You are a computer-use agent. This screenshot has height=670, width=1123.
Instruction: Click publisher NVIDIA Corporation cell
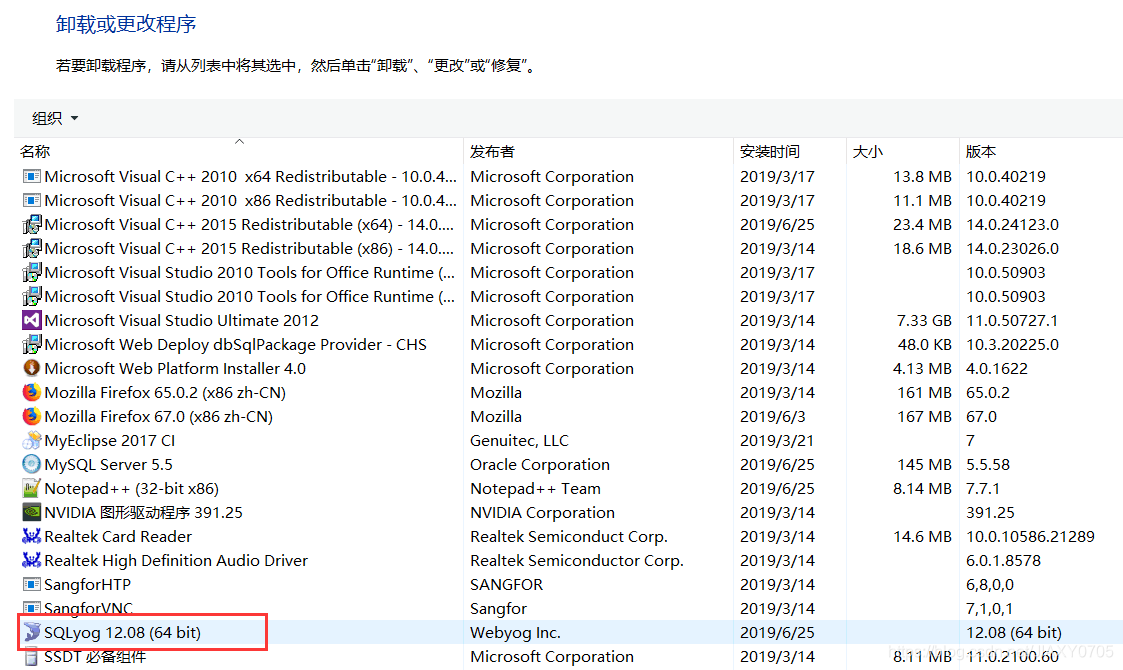tap(542, 512)
